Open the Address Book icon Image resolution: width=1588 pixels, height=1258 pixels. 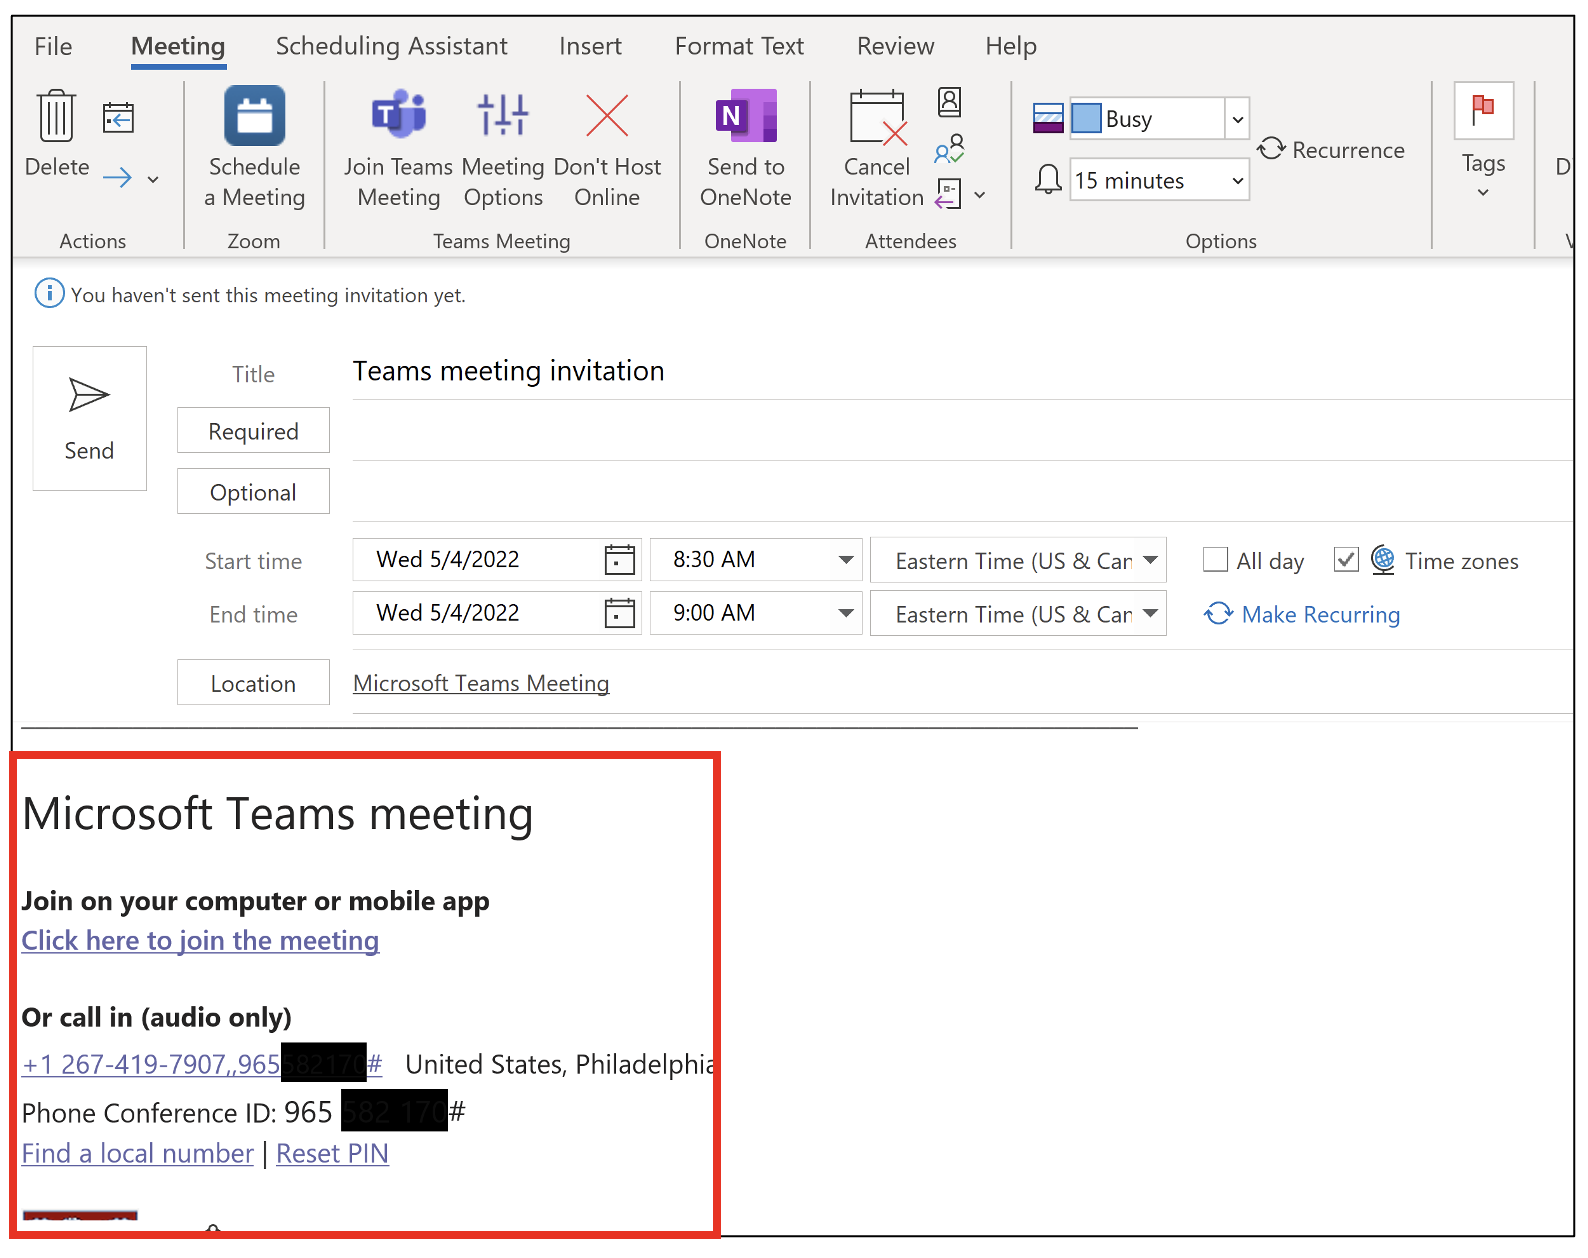click(x=949, y=101)
